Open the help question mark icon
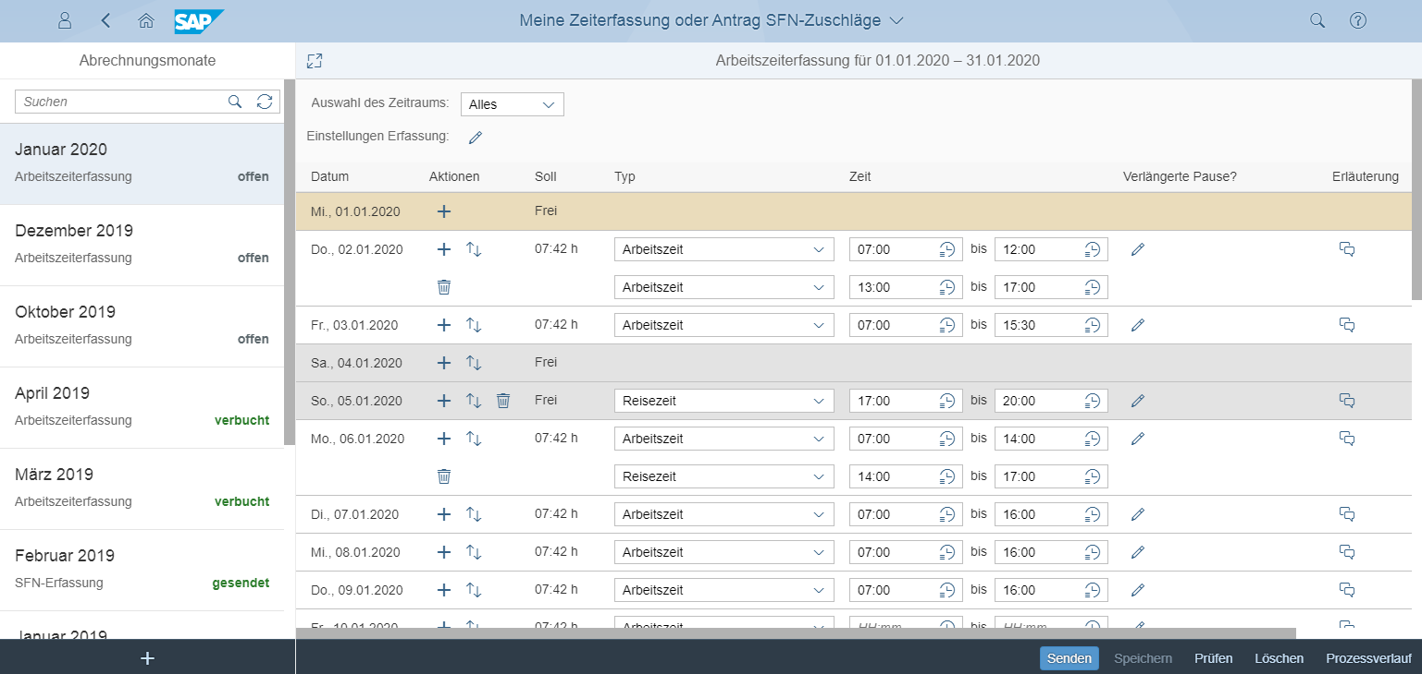The image size is (1422, 674). coord(1358,20)
